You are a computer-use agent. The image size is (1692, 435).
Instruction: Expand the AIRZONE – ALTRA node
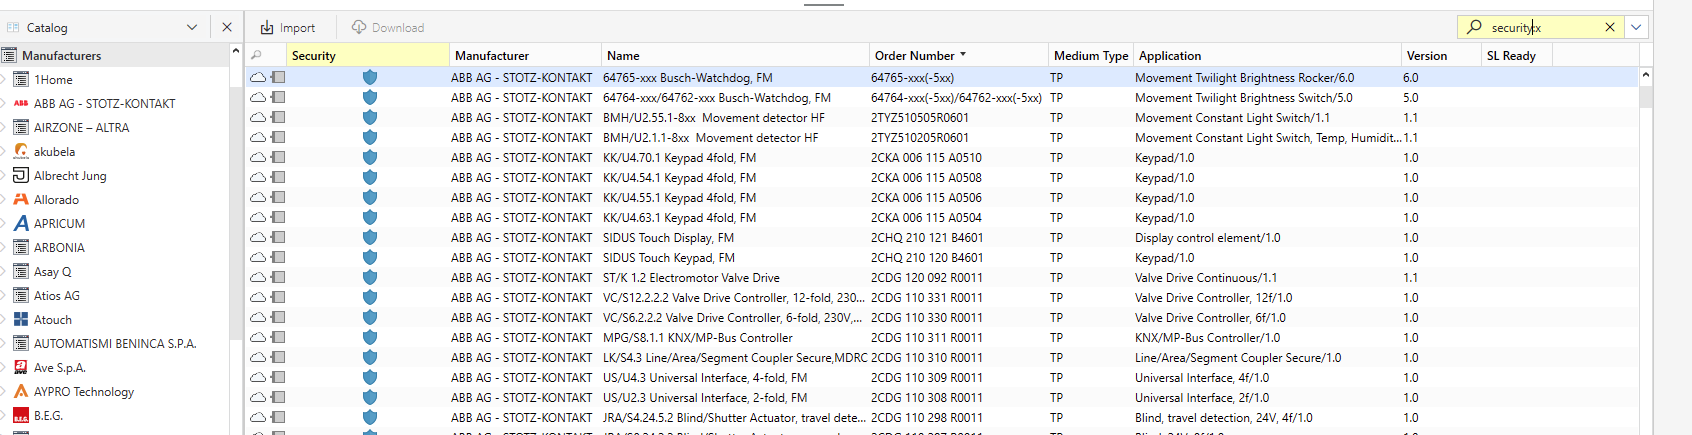coord(4,128)
